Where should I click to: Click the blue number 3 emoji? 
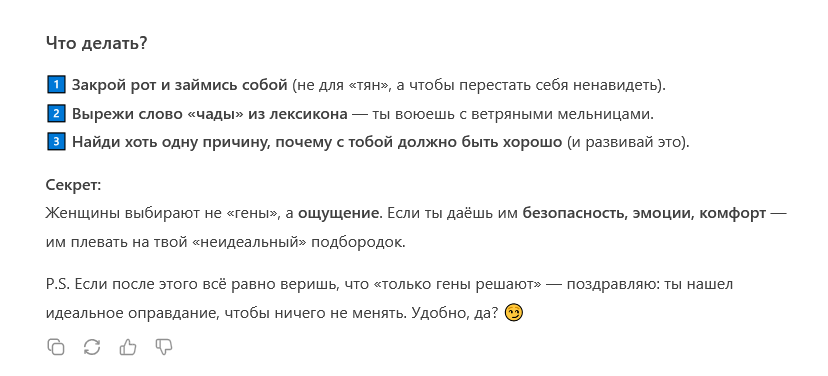(56, 143)
